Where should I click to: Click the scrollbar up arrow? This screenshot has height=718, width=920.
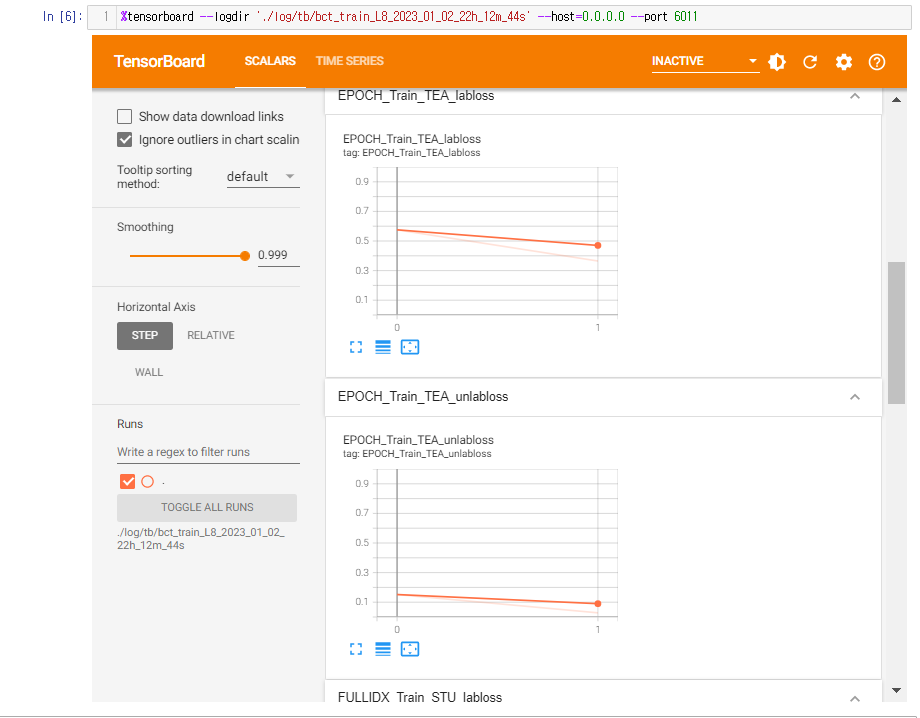(897, 100)
